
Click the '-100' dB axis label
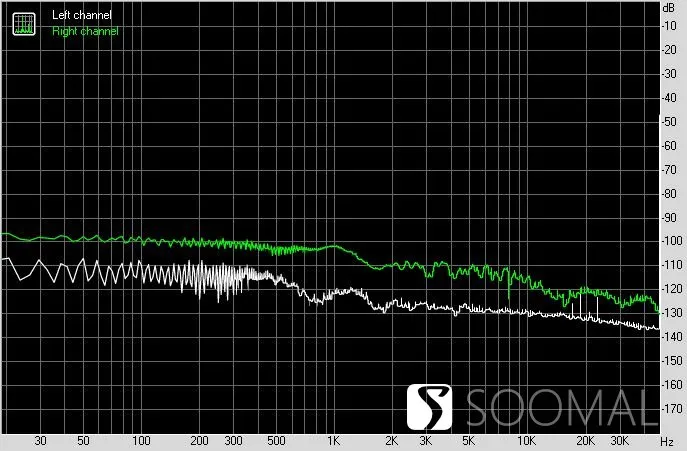coord(673,241)
